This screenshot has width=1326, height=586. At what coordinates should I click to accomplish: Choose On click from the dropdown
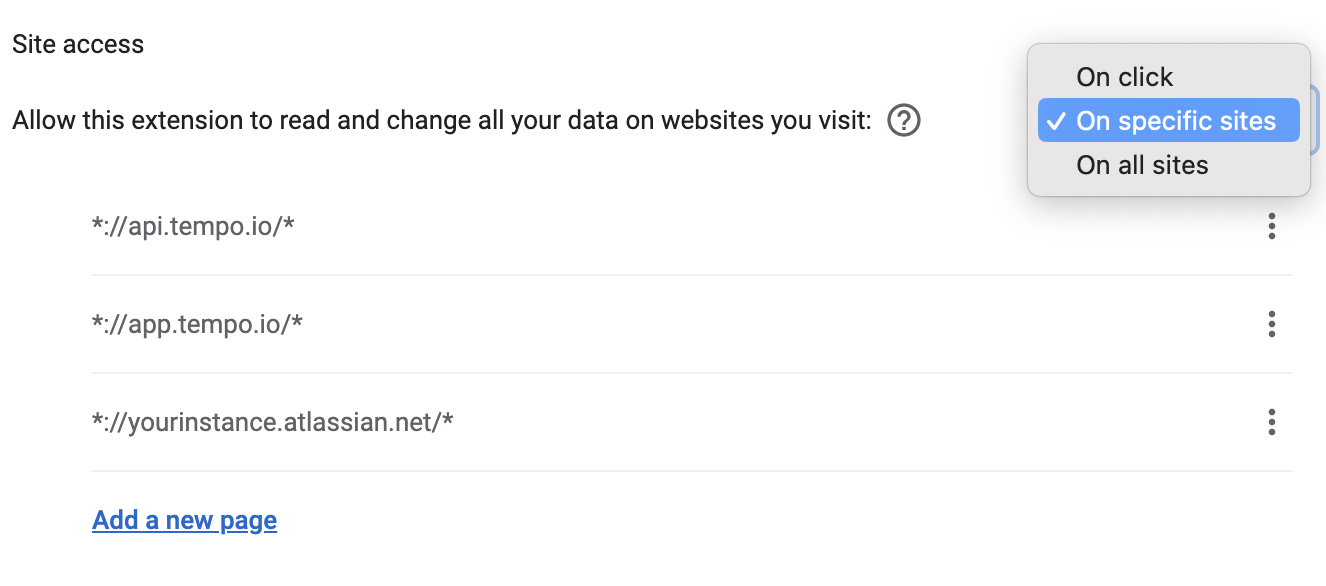(1123, 76)
